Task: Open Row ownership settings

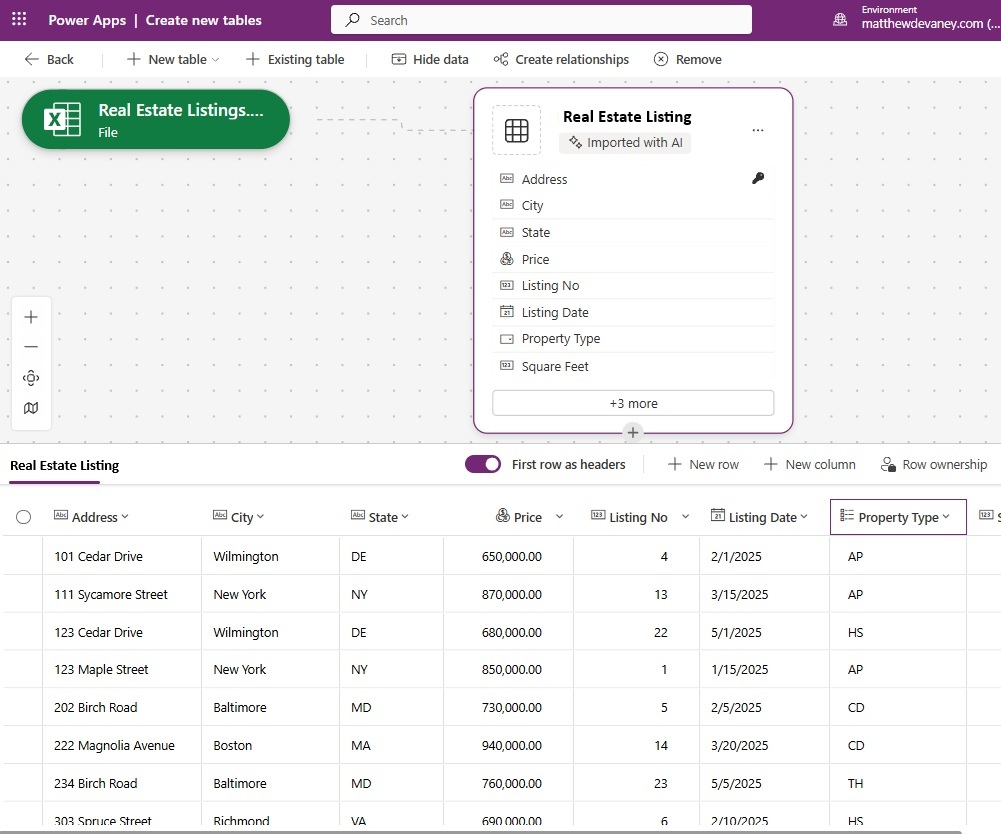Action: [933, 464]
